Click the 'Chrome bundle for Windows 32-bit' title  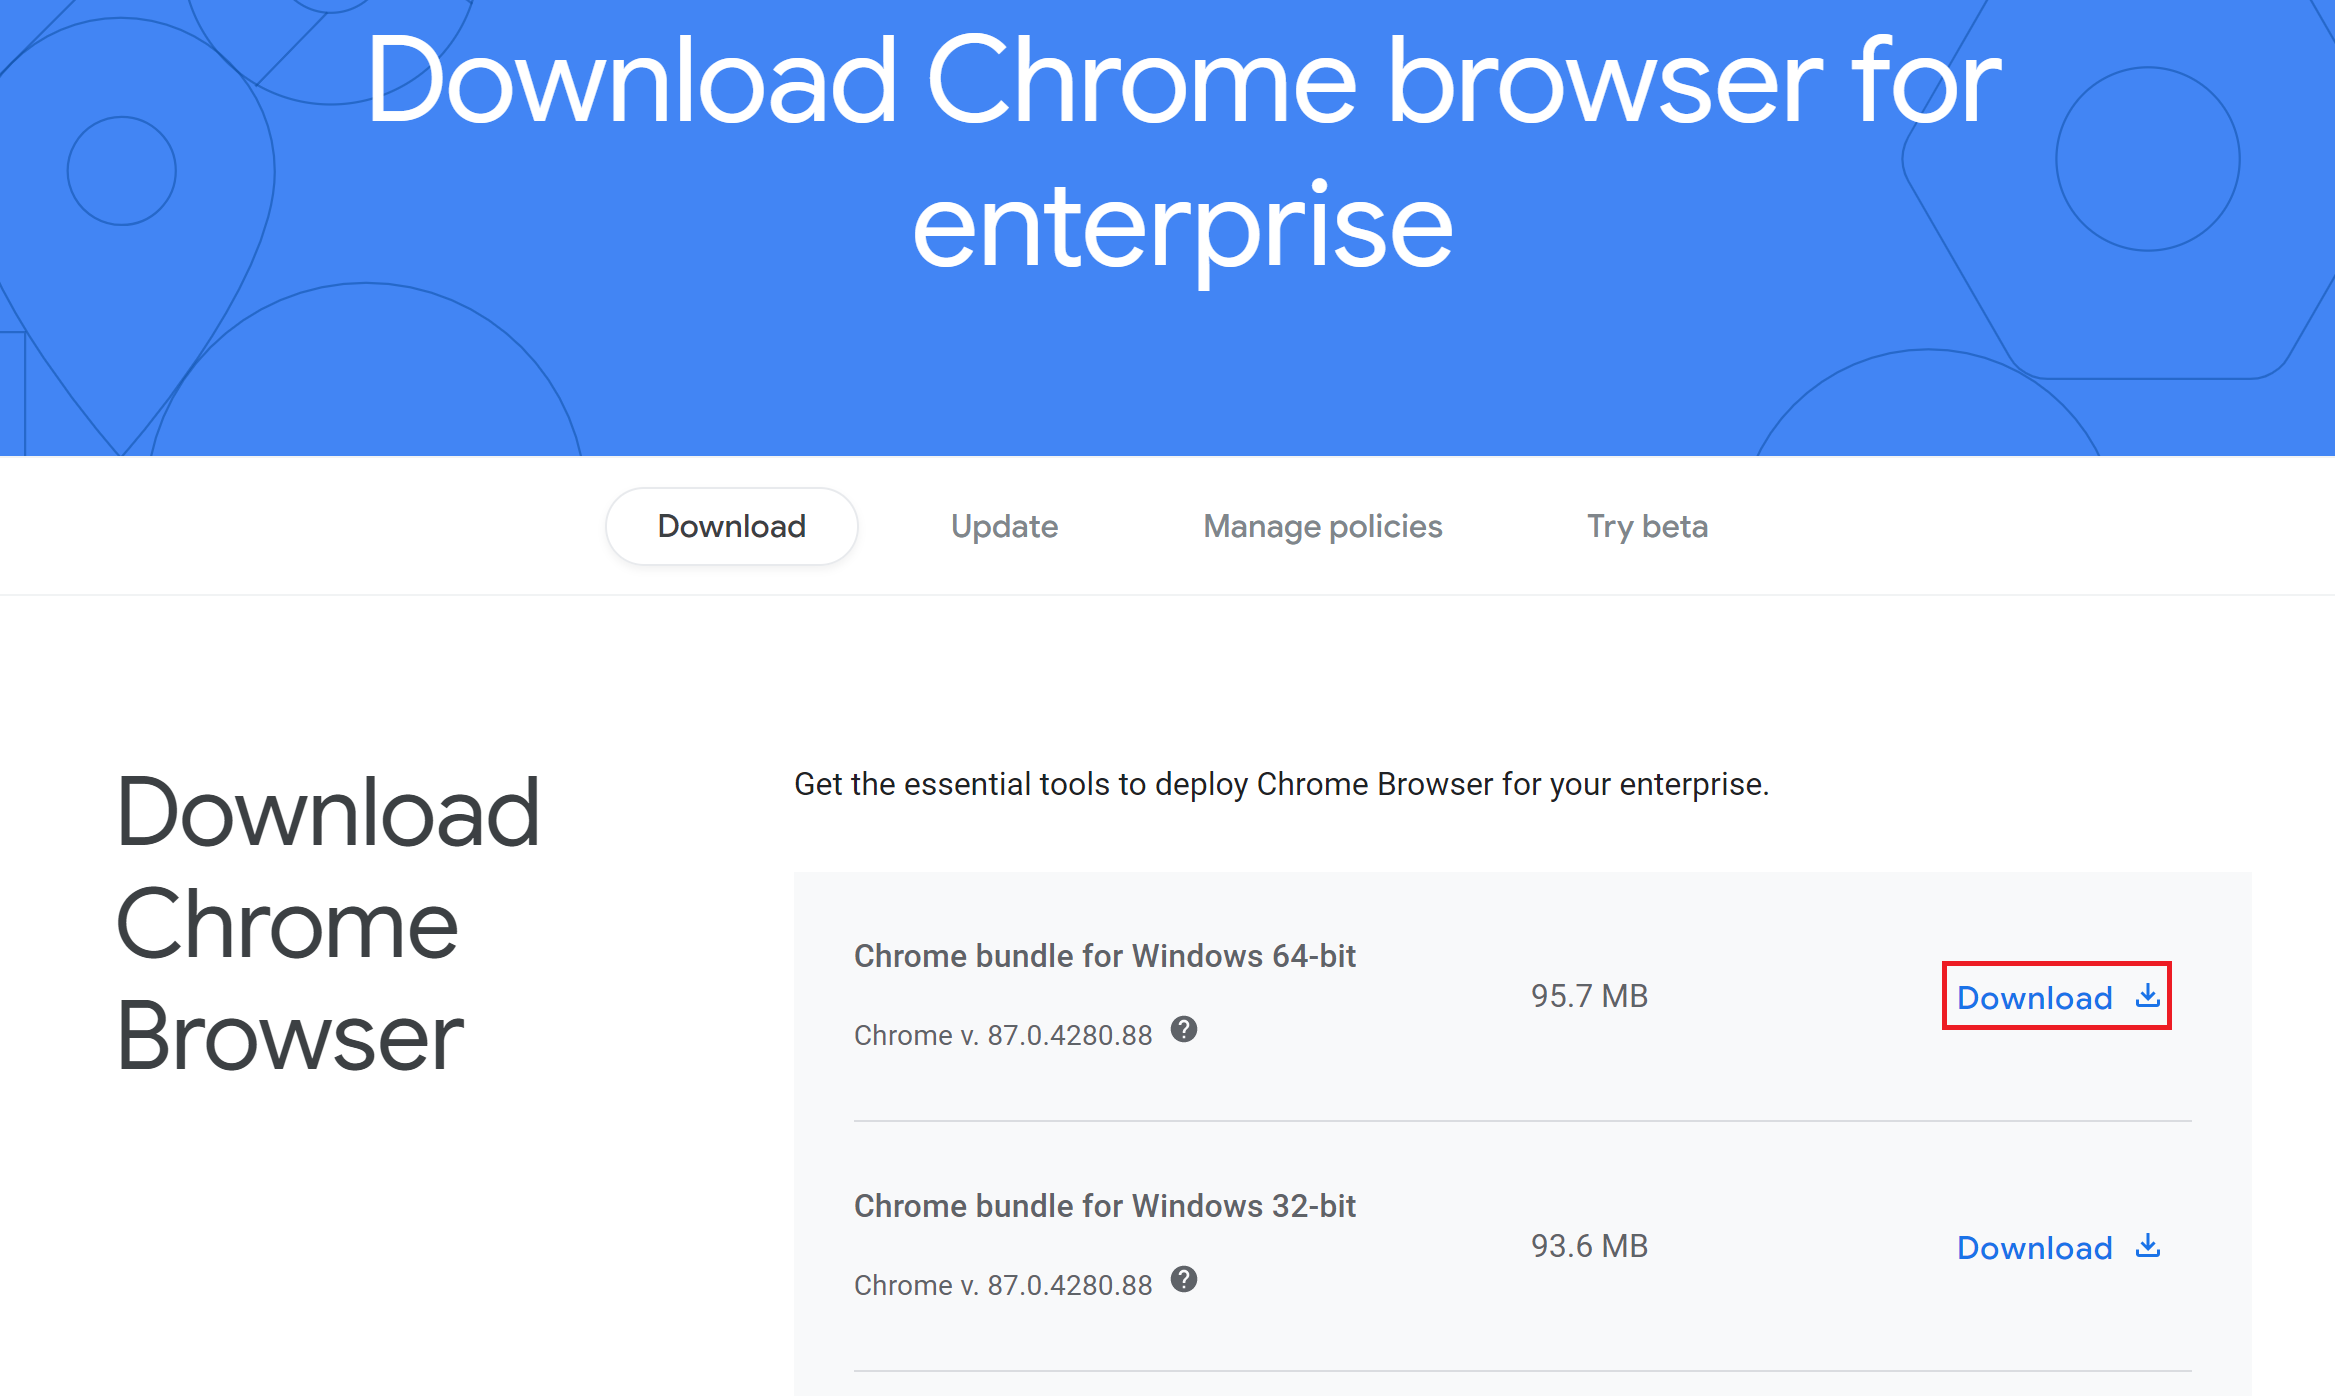pyautogui.click(x=1104, y=1205)
